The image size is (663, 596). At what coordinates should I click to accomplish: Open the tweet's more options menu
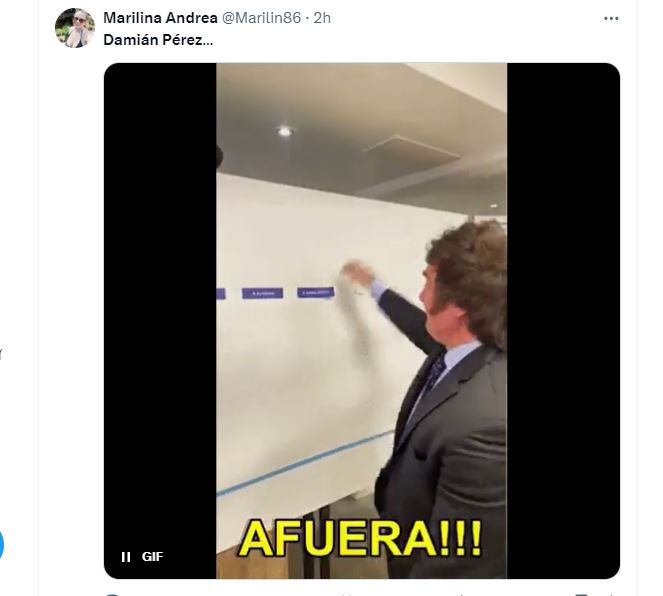coord(611,18)
